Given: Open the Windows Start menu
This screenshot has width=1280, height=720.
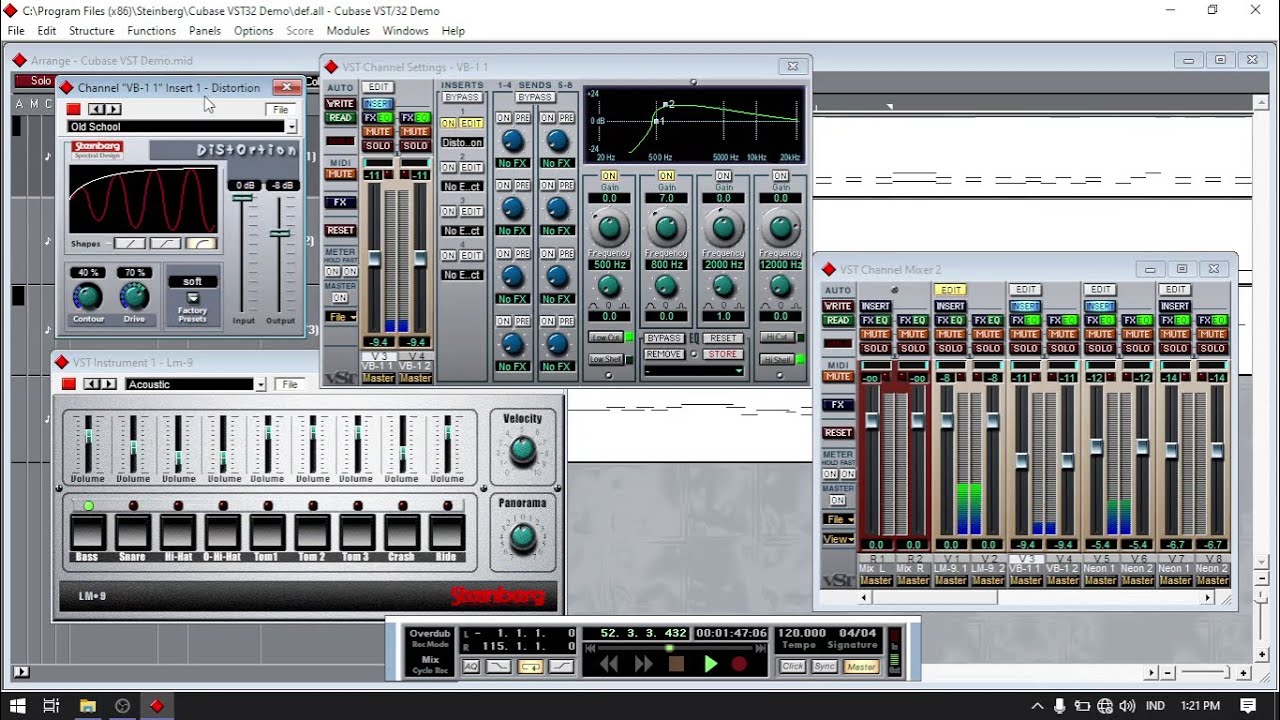Looking at the screenshot, I should pyautogui.click(x=17, y=706).
